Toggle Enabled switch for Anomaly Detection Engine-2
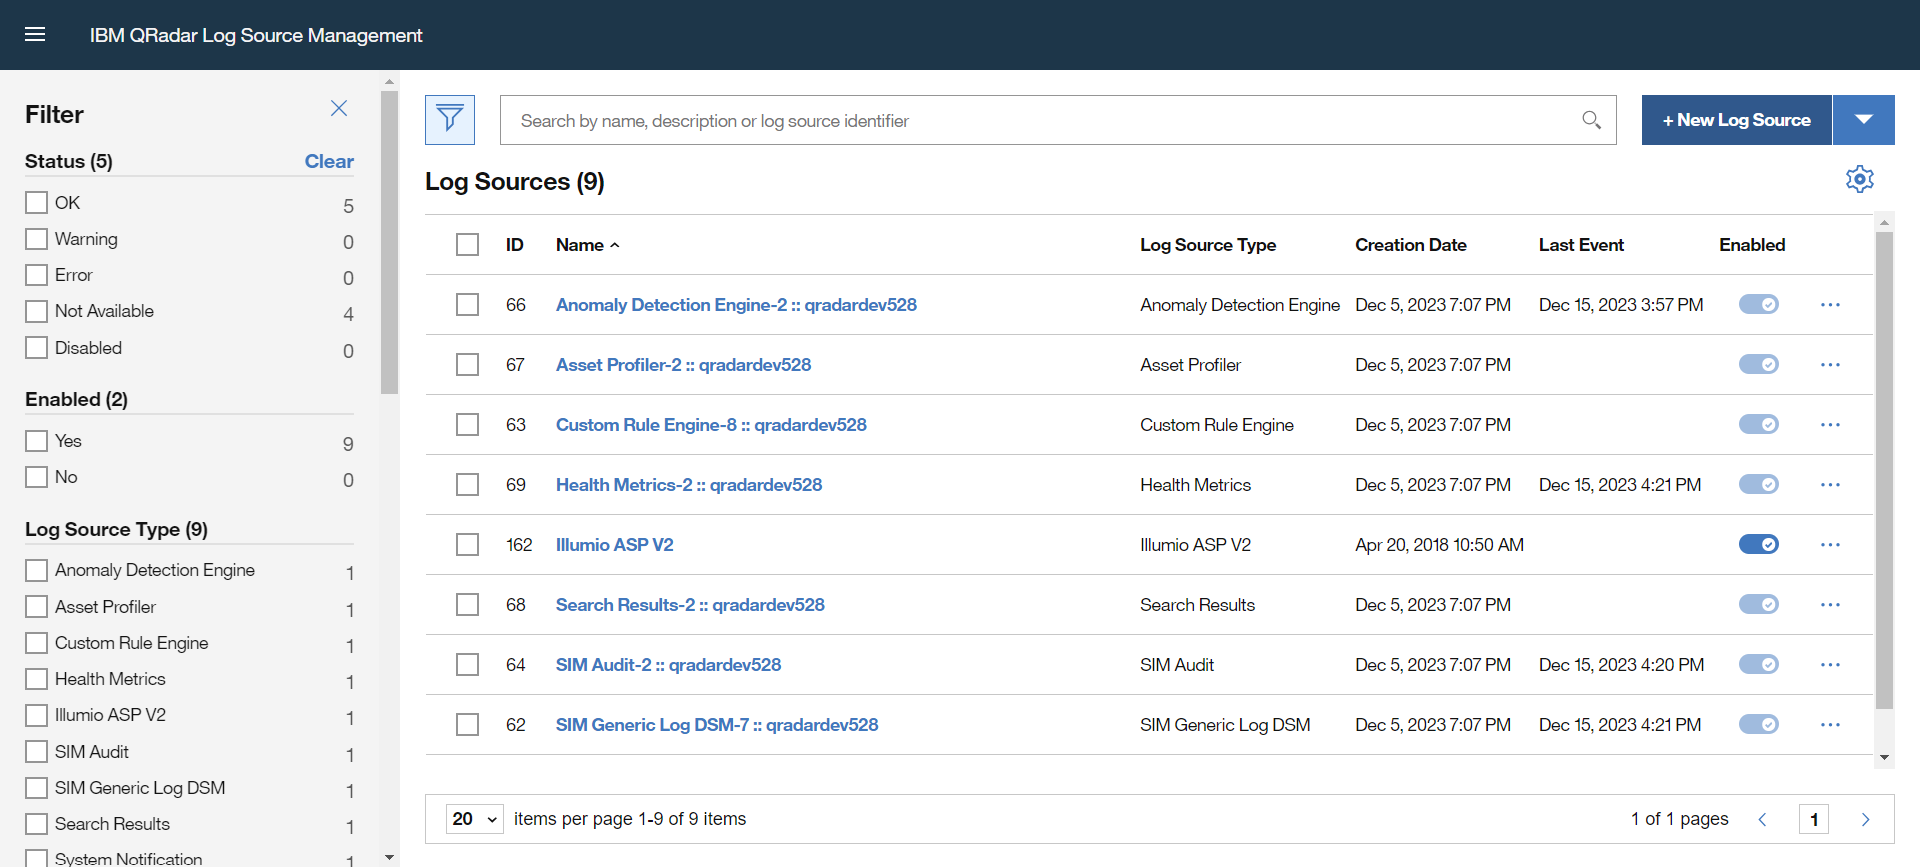Screen dimensions: 1920x867 (1758, 304)
